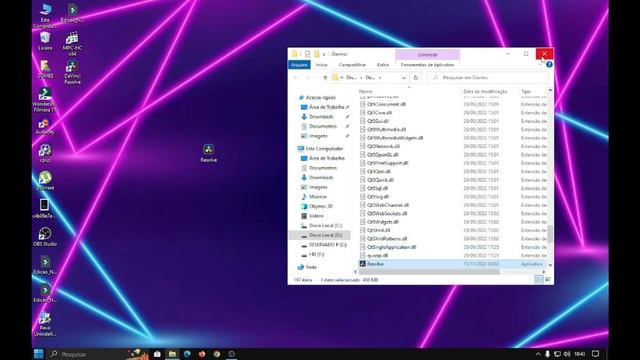Open Microsoft Edge from the taskbar
Image resolution: width=640 pixels, height=360 pixels.
[x=187, y=354]
